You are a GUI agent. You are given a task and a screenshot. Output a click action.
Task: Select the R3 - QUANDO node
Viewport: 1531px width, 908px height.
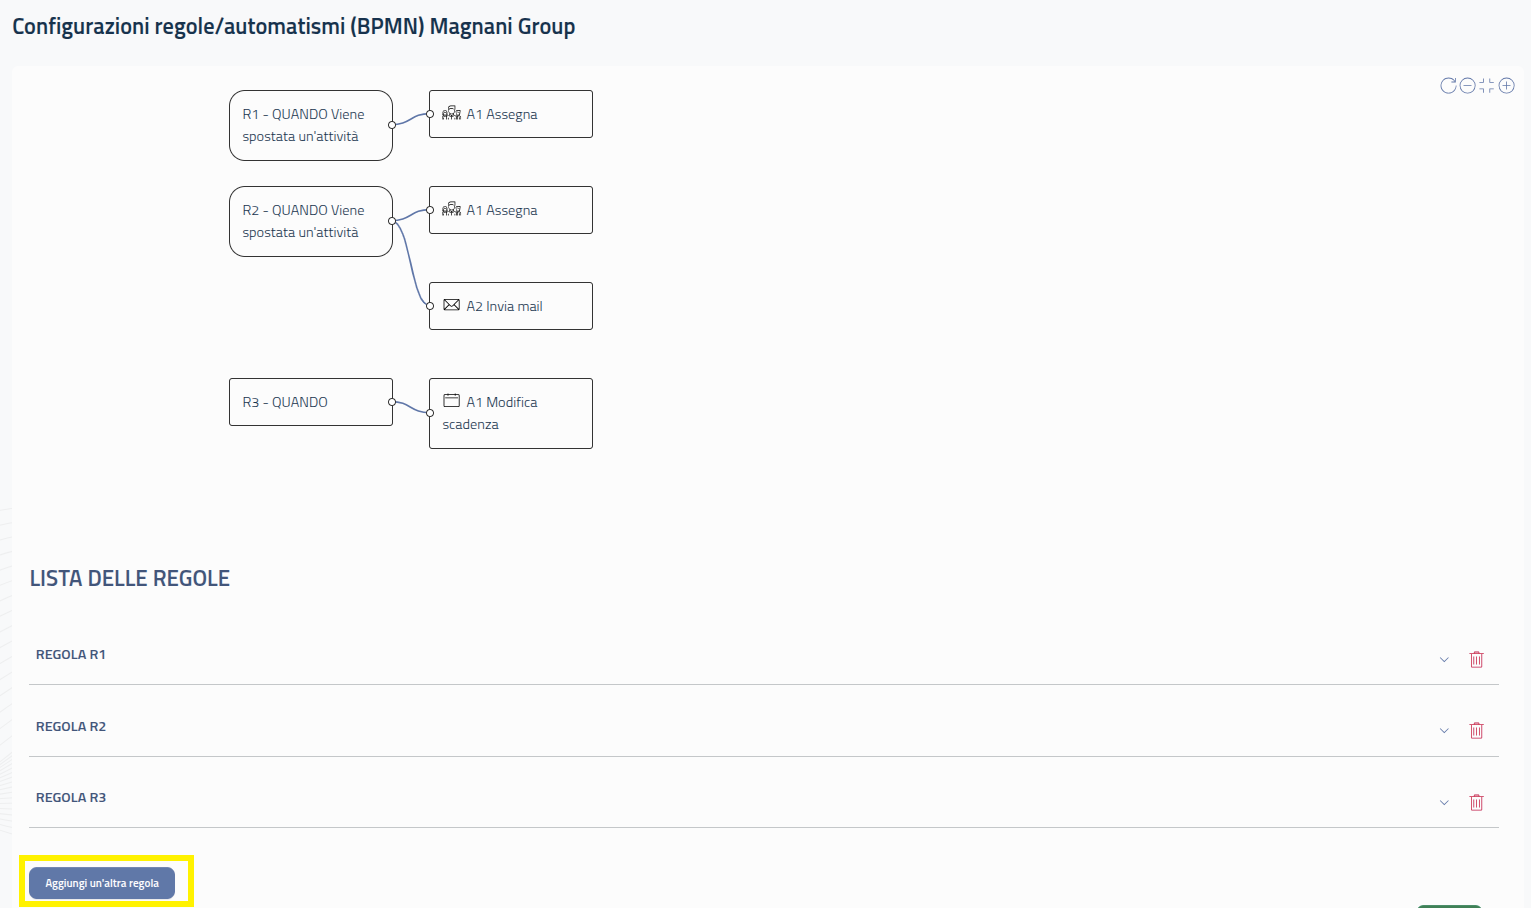310,402
